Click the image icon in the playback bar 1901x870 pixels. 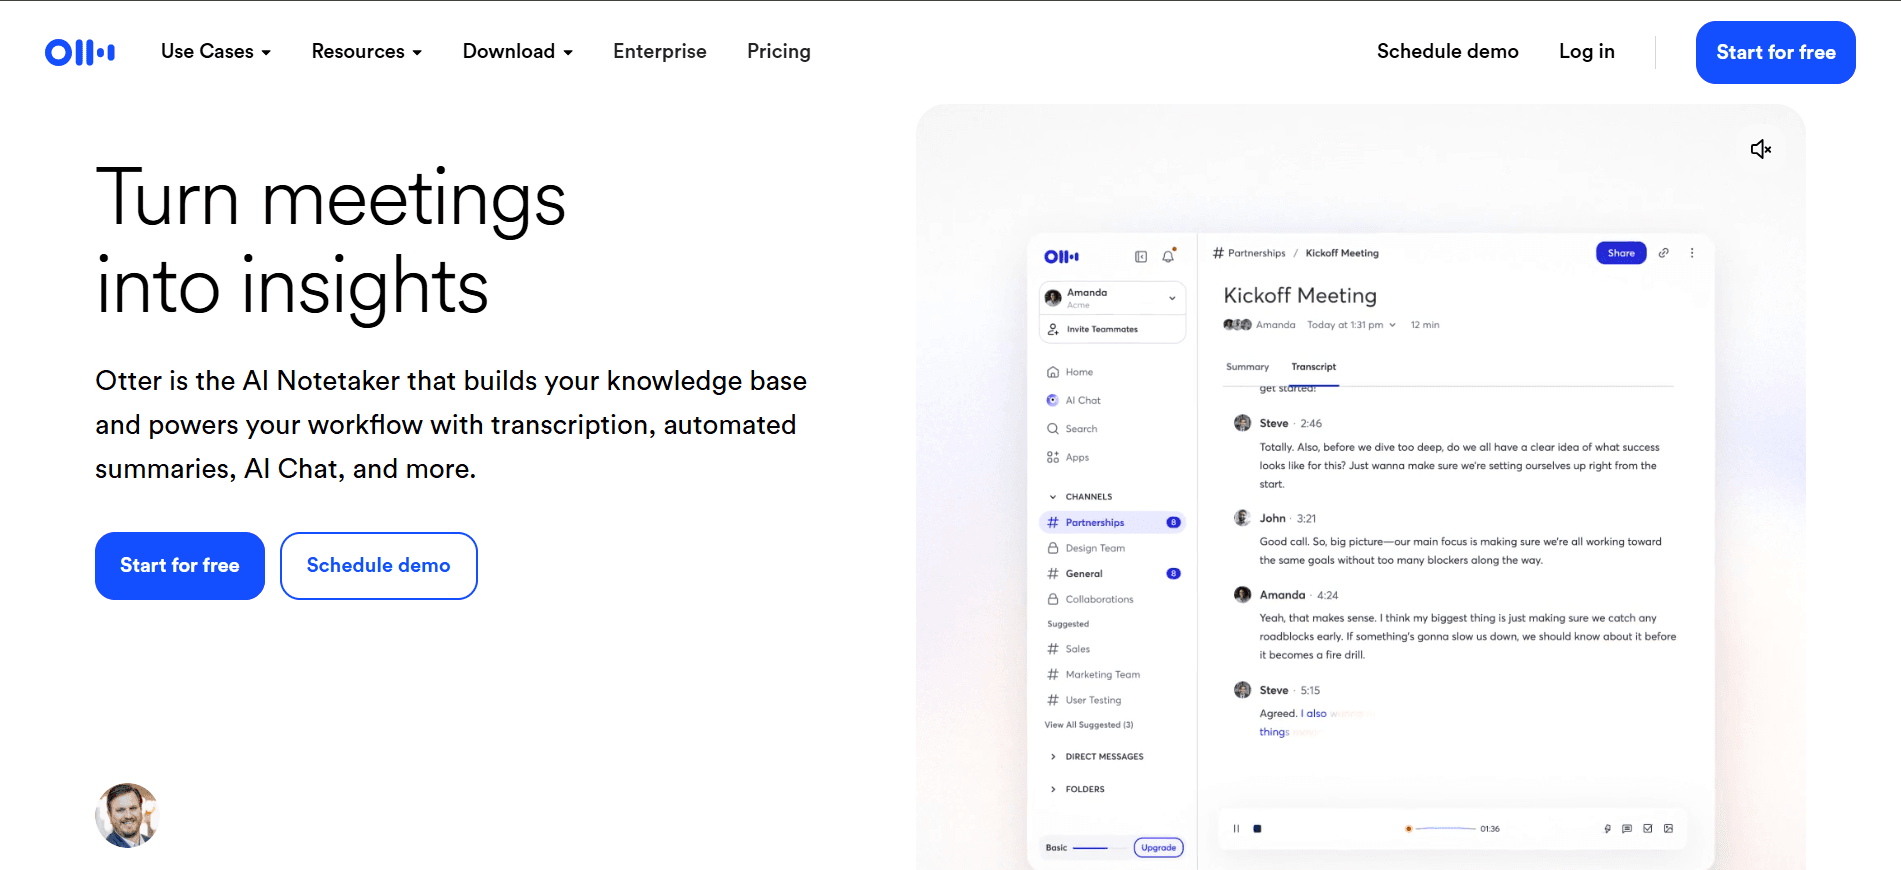[x=1669, y=828]
